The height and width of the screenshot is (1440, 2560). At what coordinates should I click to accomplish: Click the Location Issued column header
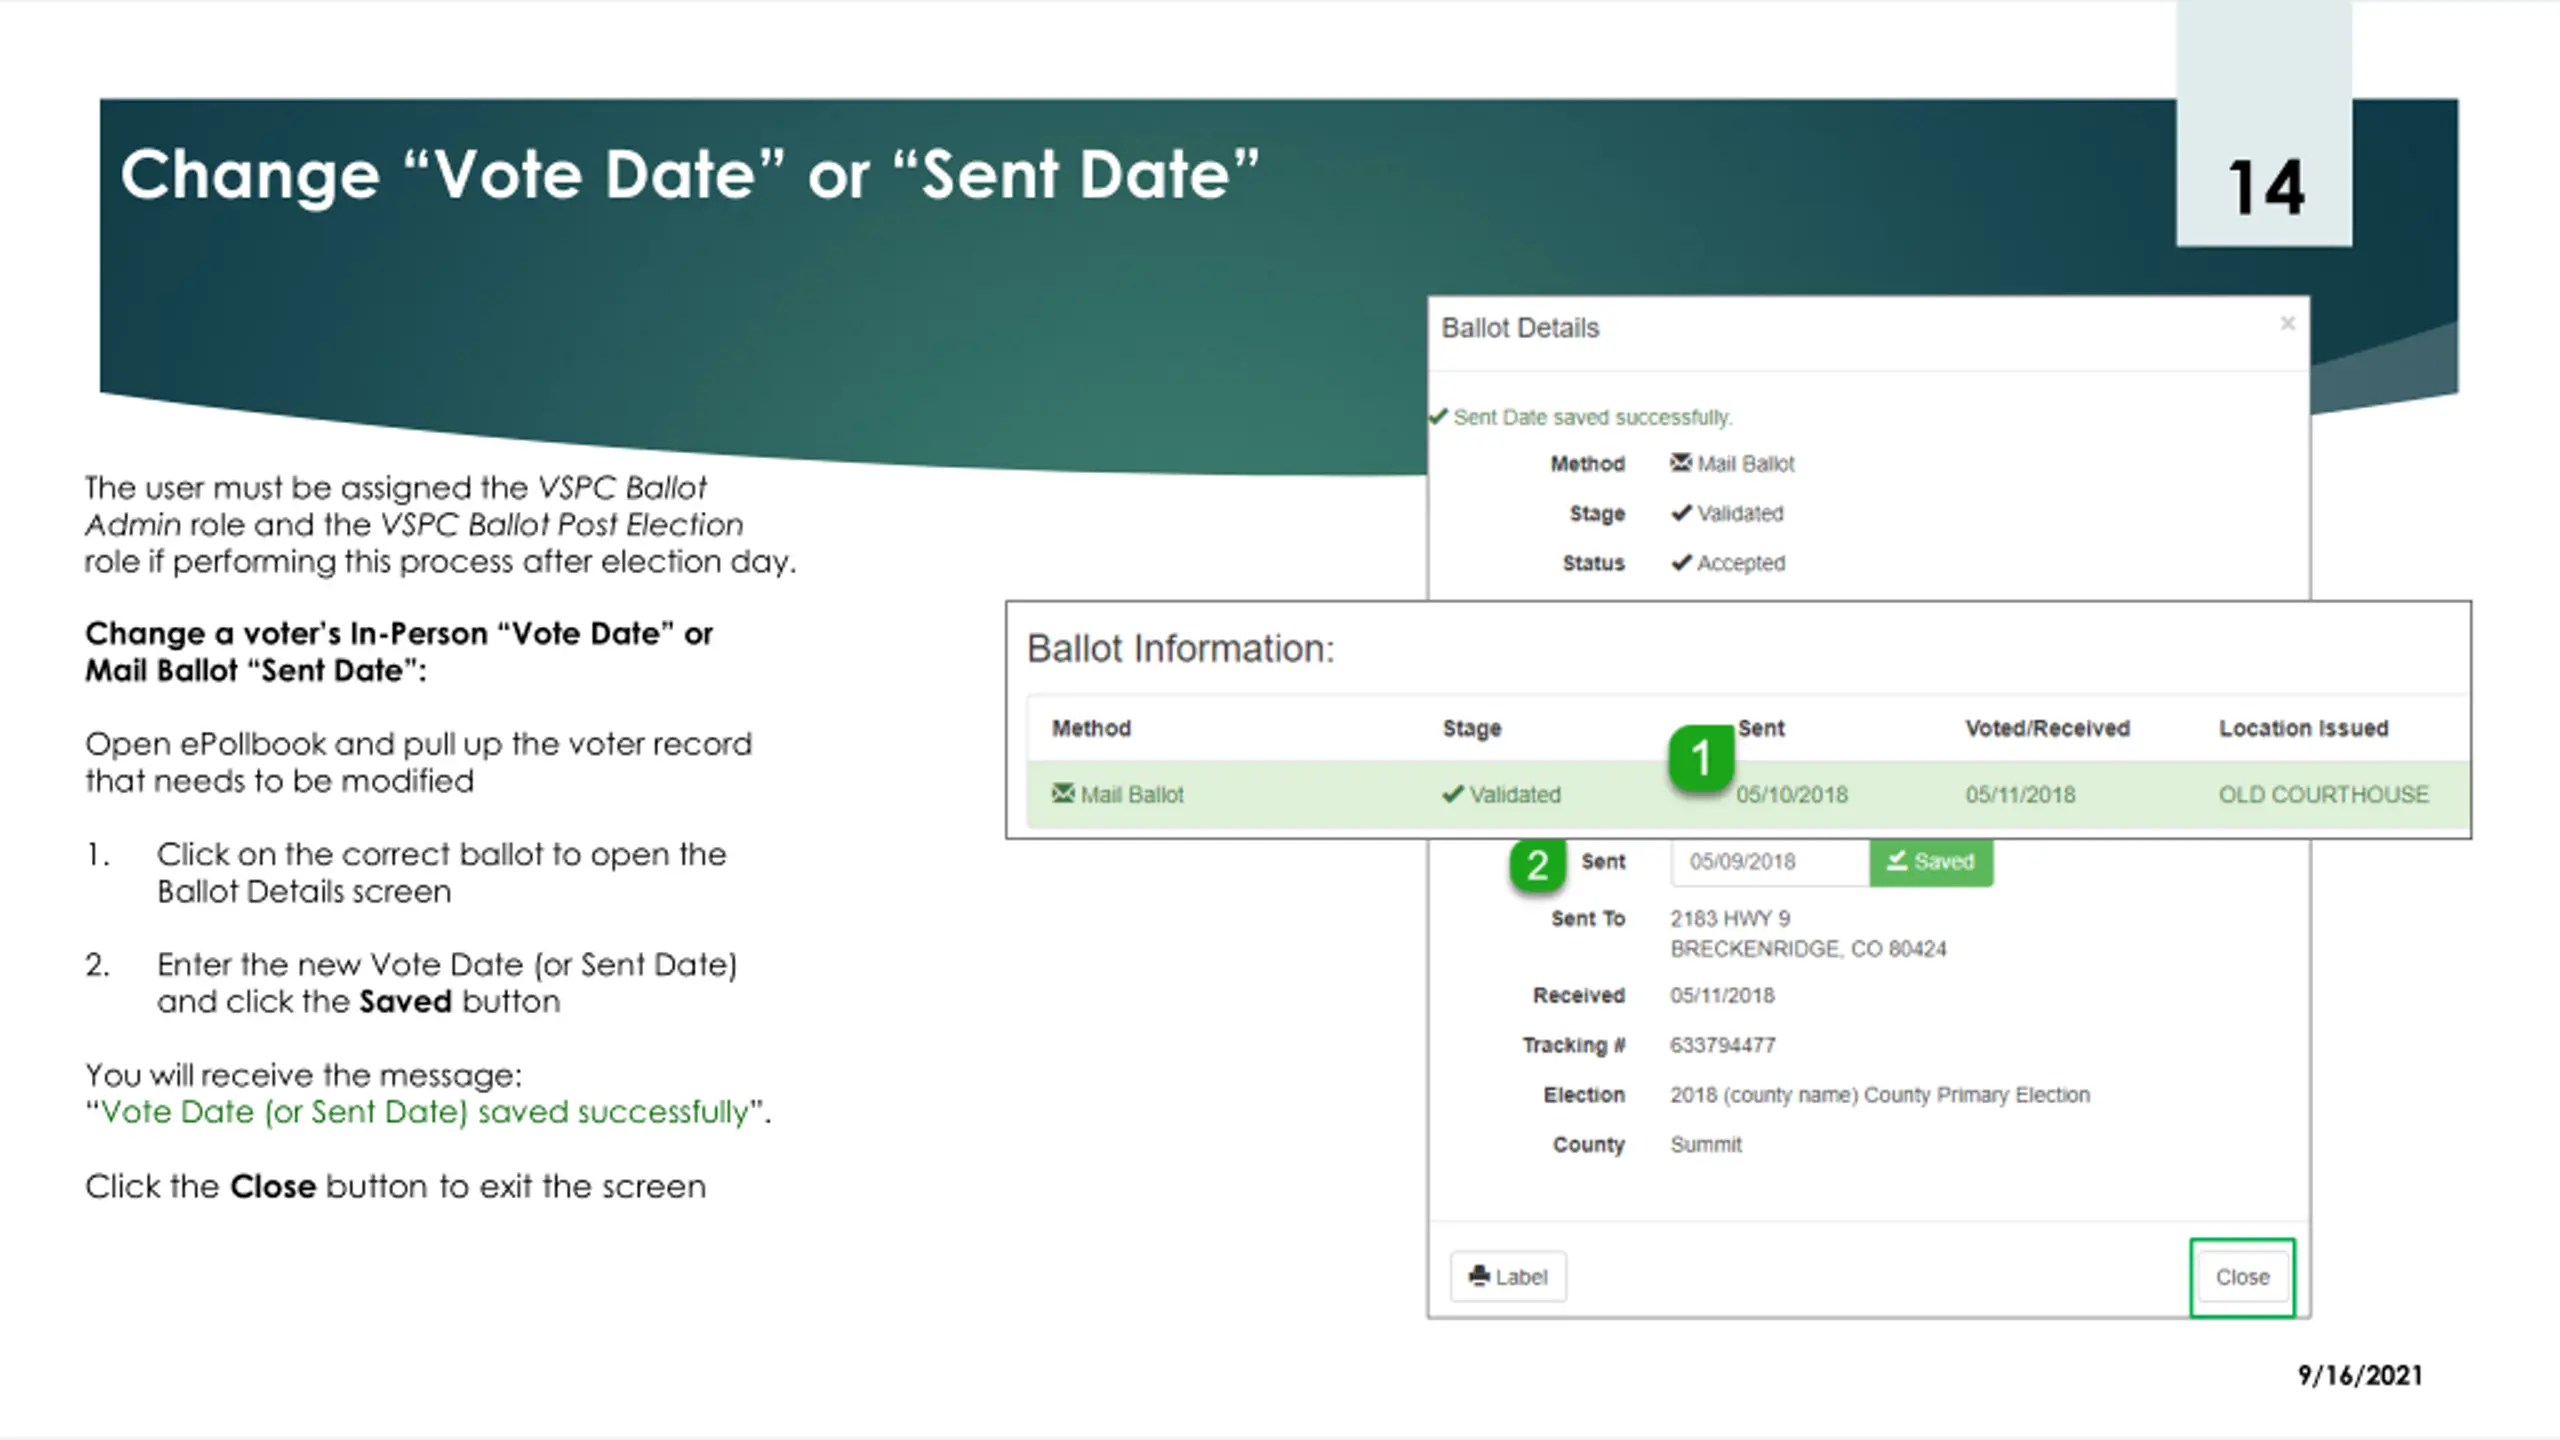2303,728
